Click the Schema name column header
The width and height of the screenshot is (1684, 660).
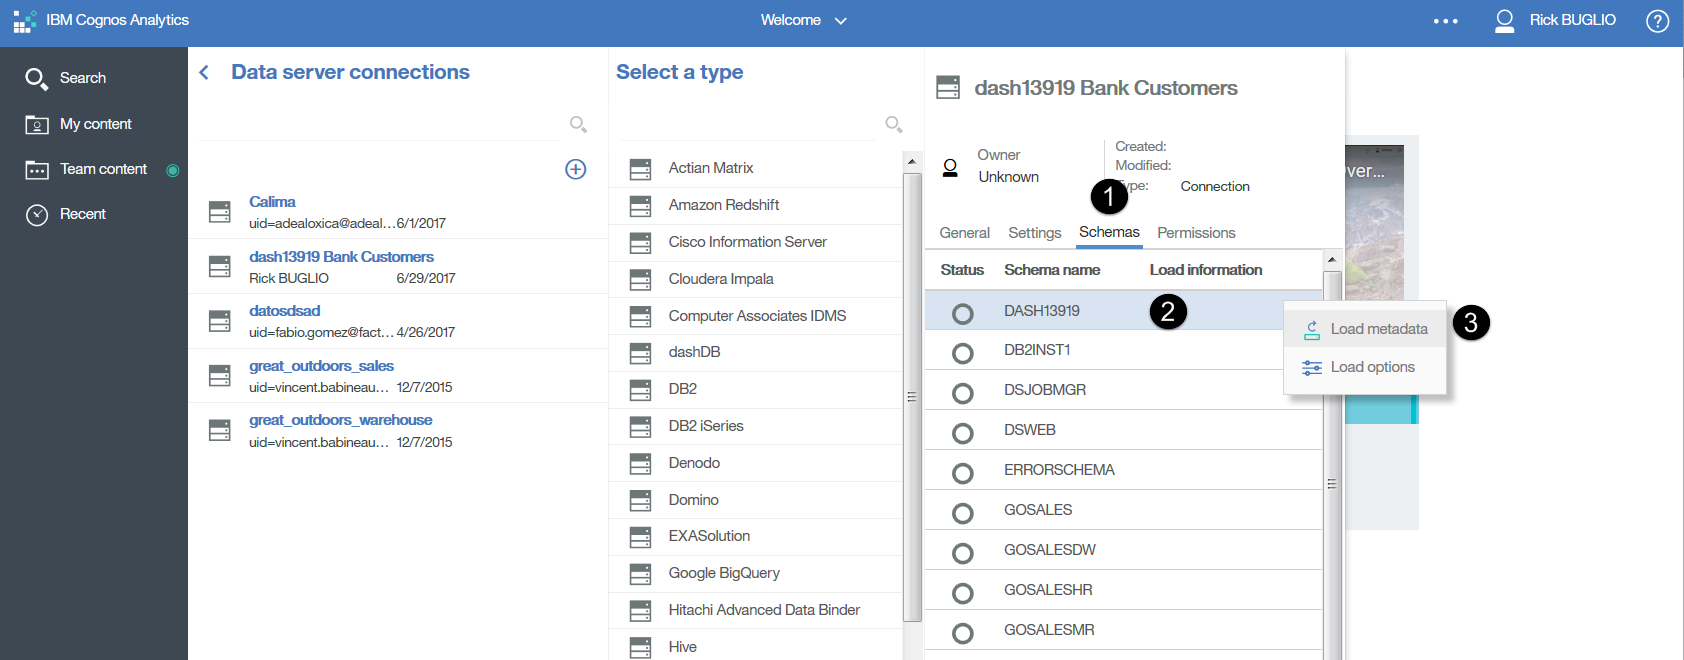coord(1052,270)
